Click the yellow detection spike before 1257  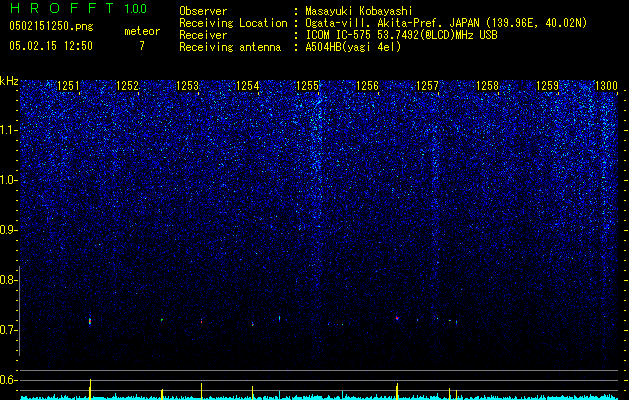click(397, 391)
